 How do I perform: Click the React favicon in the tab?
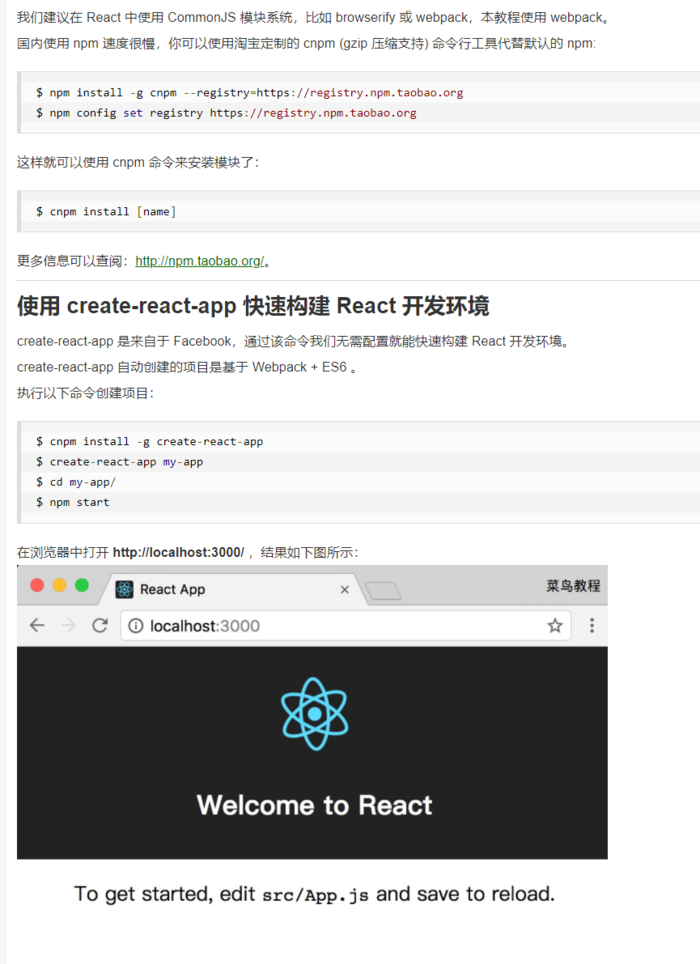tap(124, 589)
